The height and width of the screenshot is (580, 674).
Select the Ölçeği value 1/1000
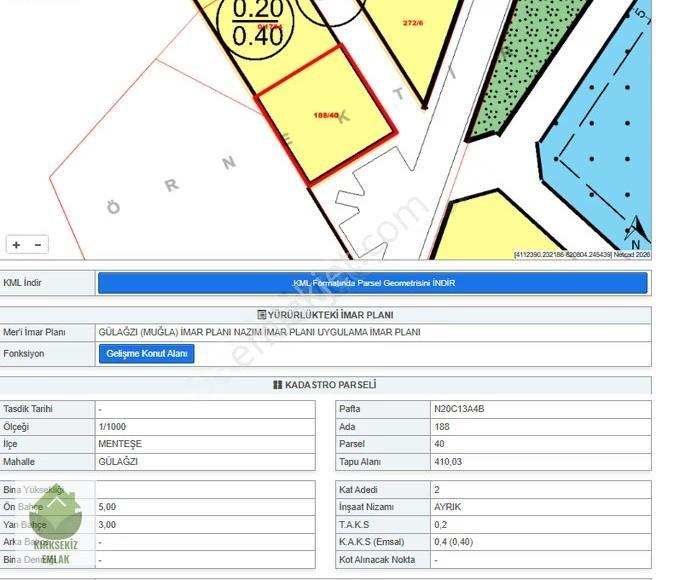pos(112,427)
